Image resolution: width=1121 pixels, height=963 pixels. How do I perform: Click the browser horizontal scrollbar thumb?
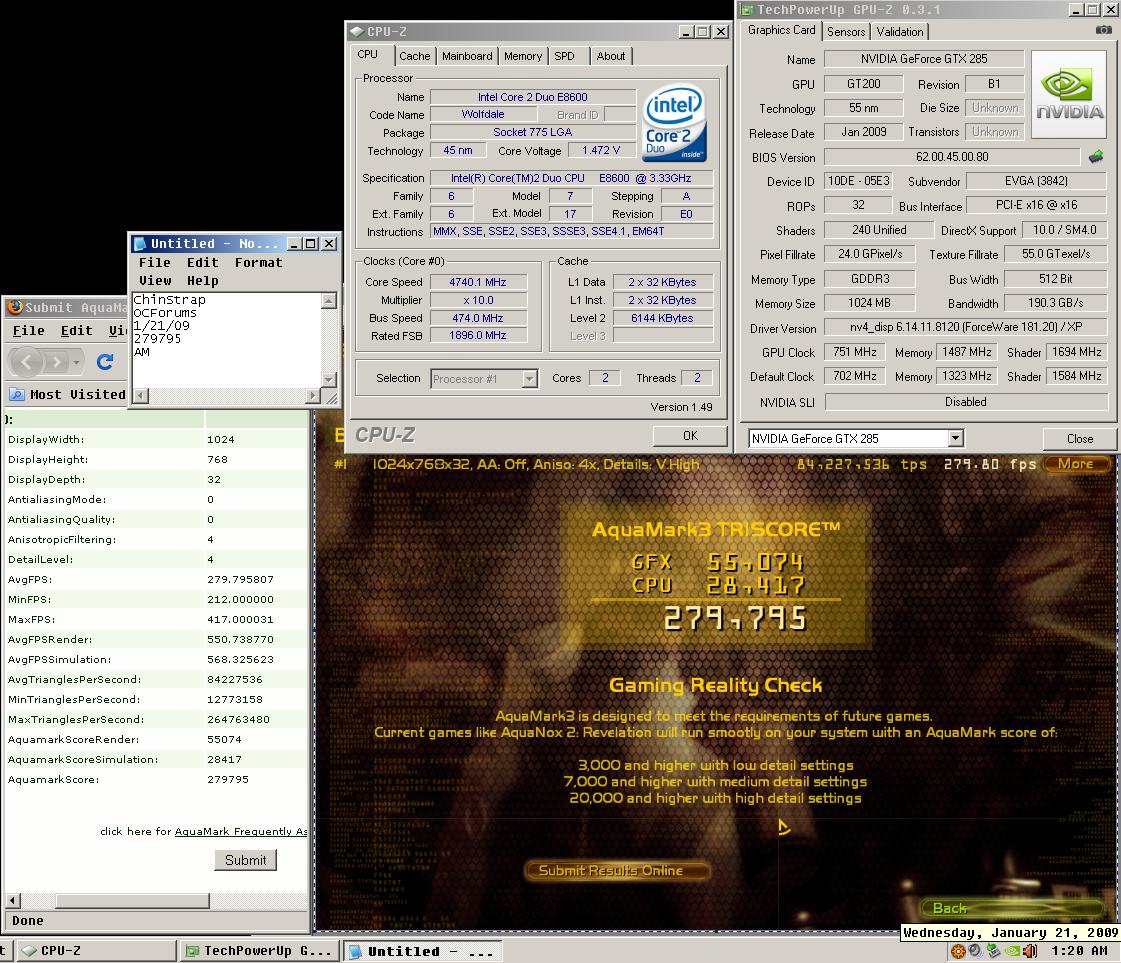click(x=133, y=901)
